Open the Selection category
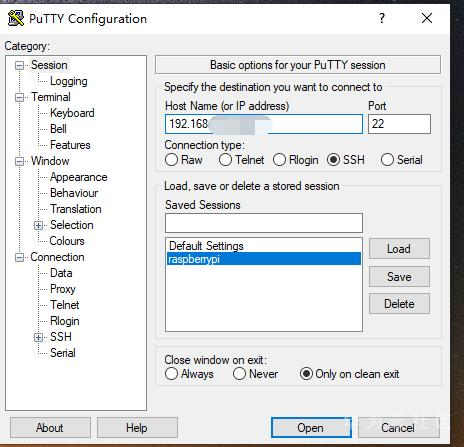464x447 pixels. click(72, 225)
